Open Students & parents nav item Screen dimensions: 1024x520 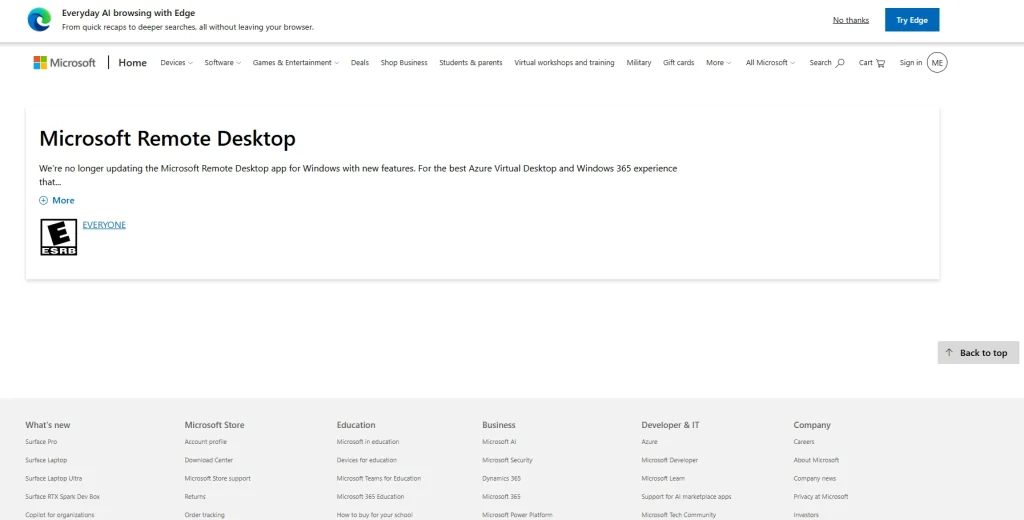[471, 63]
